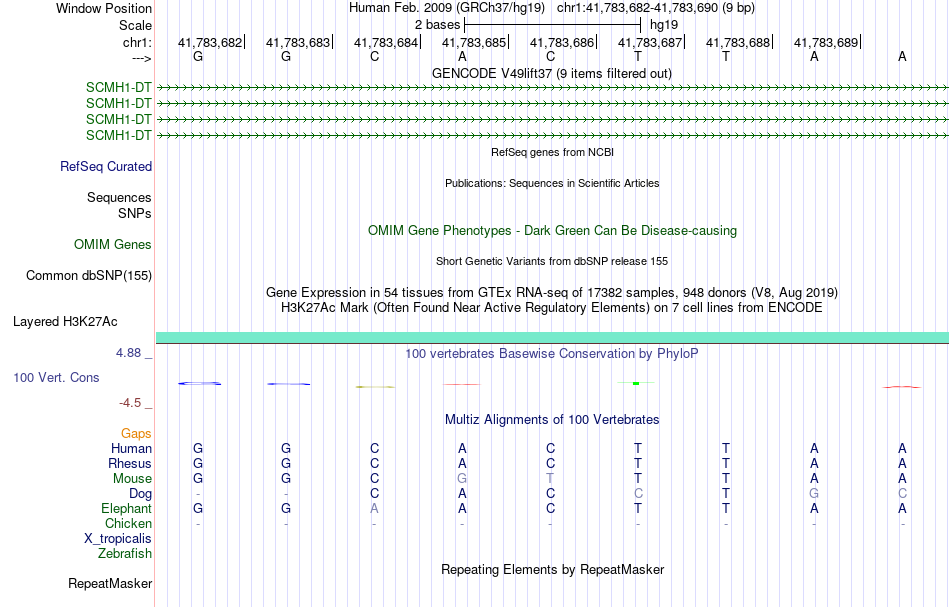The height and width of the screenshot is (607, 950).
Task: Click the SNPs track label
Action: click(135, 213)
